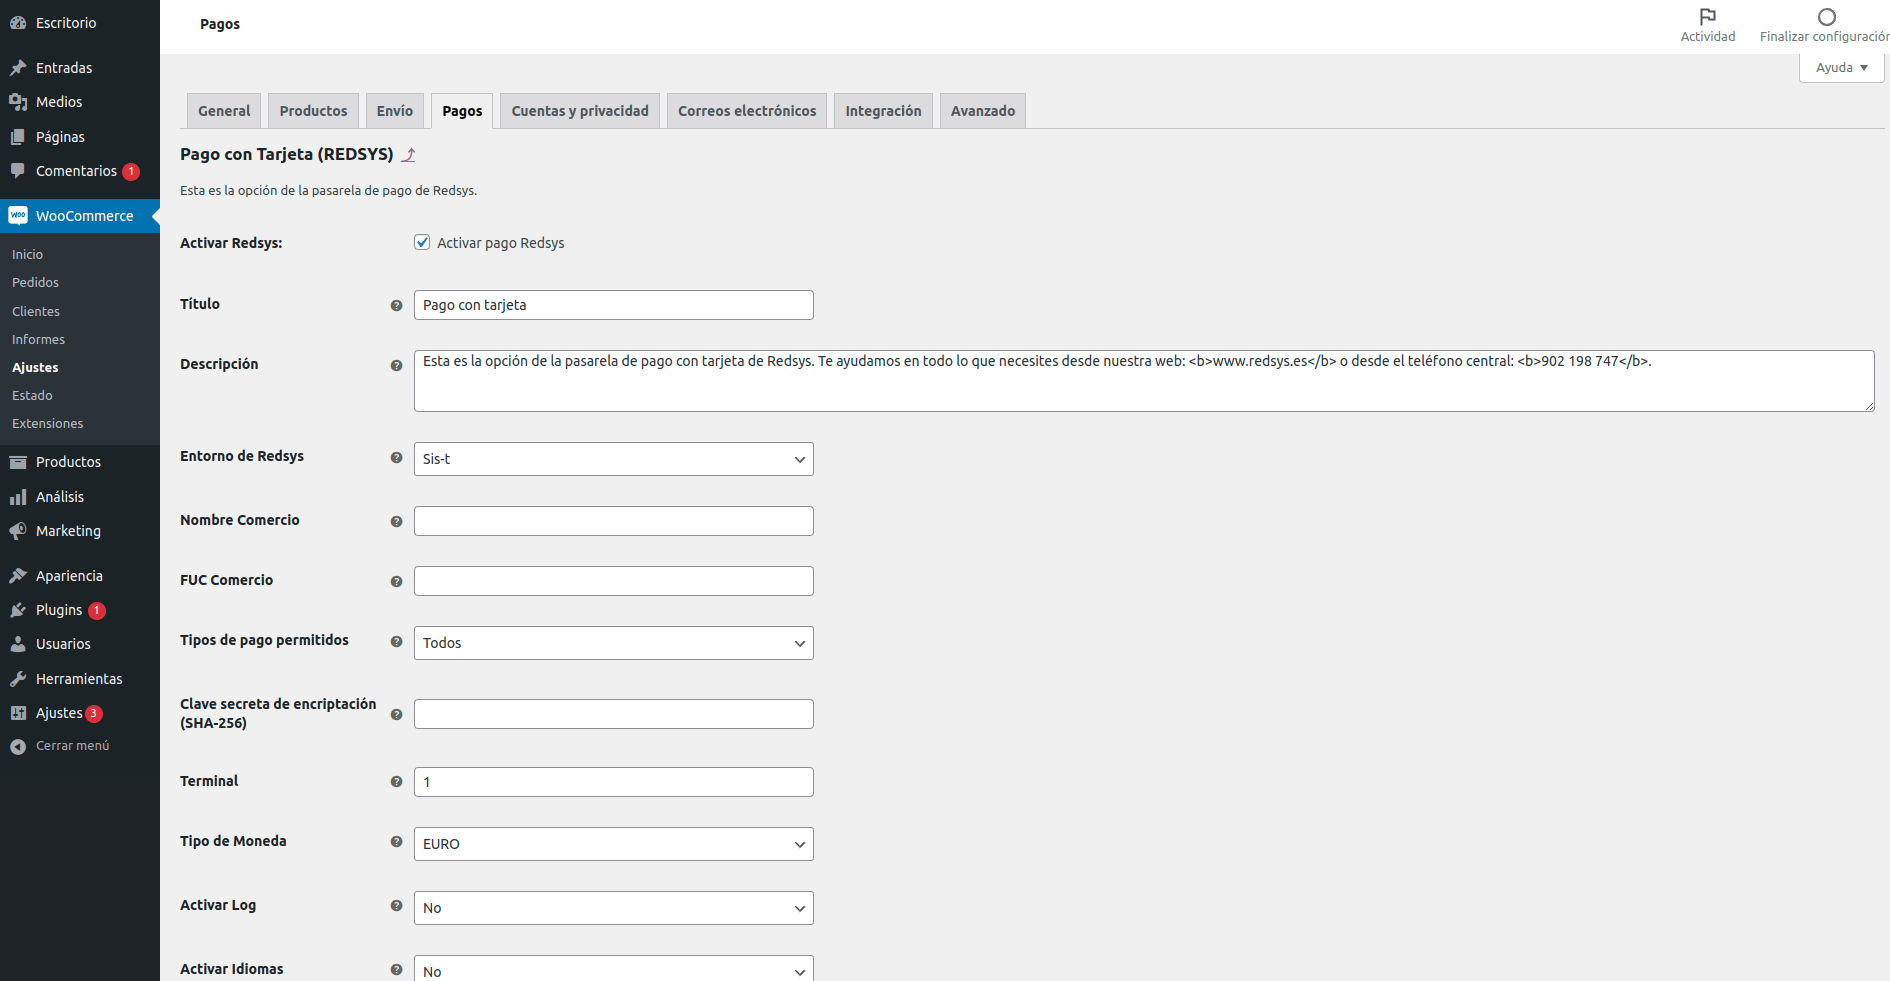The height and width of the screenshot is (981, 1890).
Task: Expand the Ayuda help dropdown
Action: [x=1842, y=68]
